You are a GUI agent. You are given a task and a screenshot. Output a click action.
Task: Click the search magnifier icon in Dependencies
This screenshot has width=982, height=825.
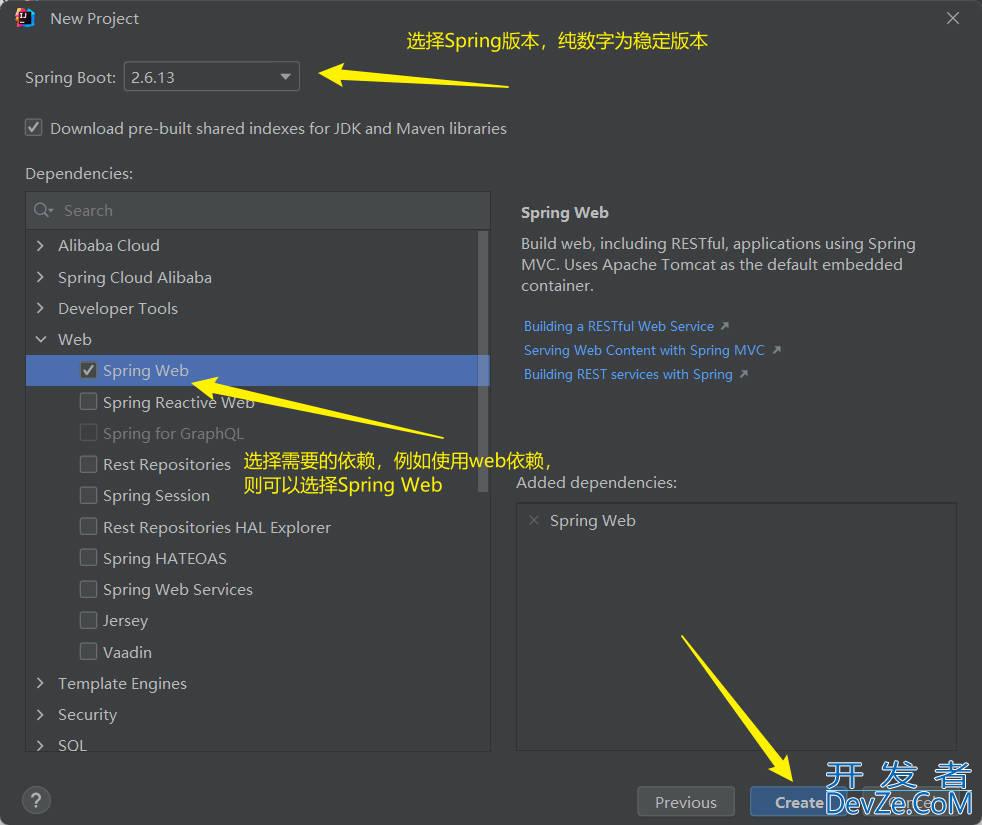(x=43, y=210)
